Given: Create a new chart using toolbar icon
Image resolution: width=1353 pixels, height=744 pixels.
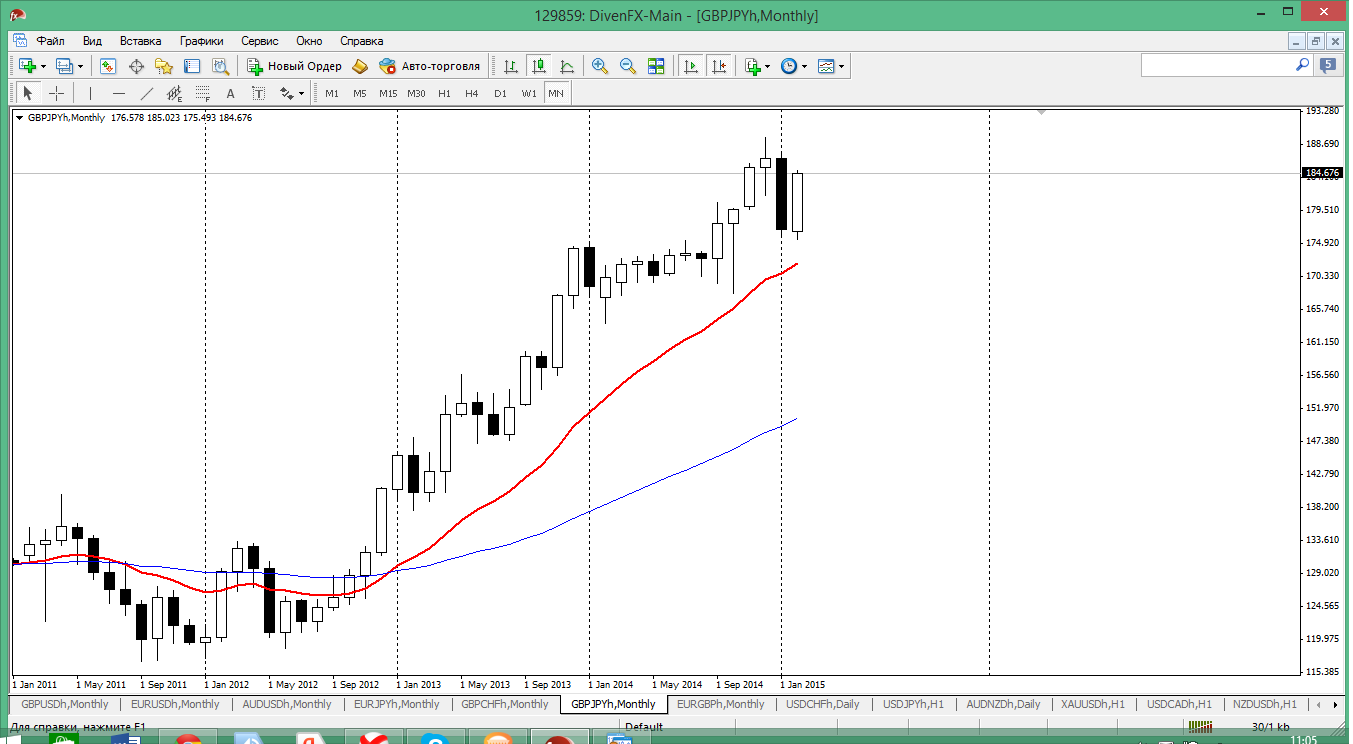Looking at the screenshot, I should point(27,66).
